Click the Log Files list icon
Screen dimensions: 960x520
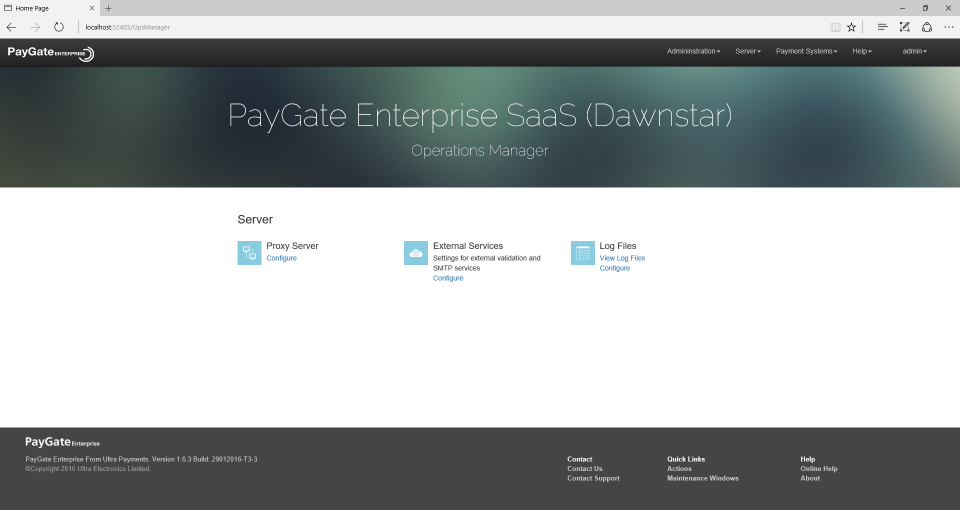tap(583, 253)
